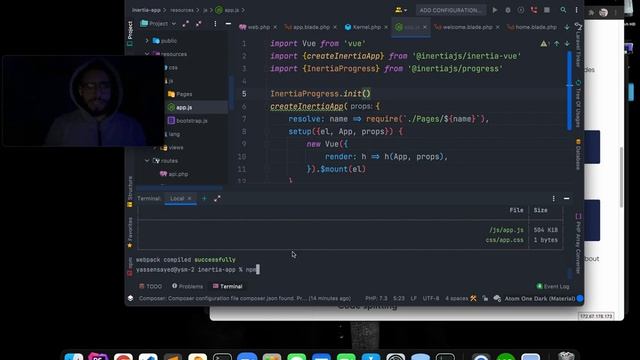Change the LF line separator setting
Screen dimensions: 640x360
click(413, 298)
